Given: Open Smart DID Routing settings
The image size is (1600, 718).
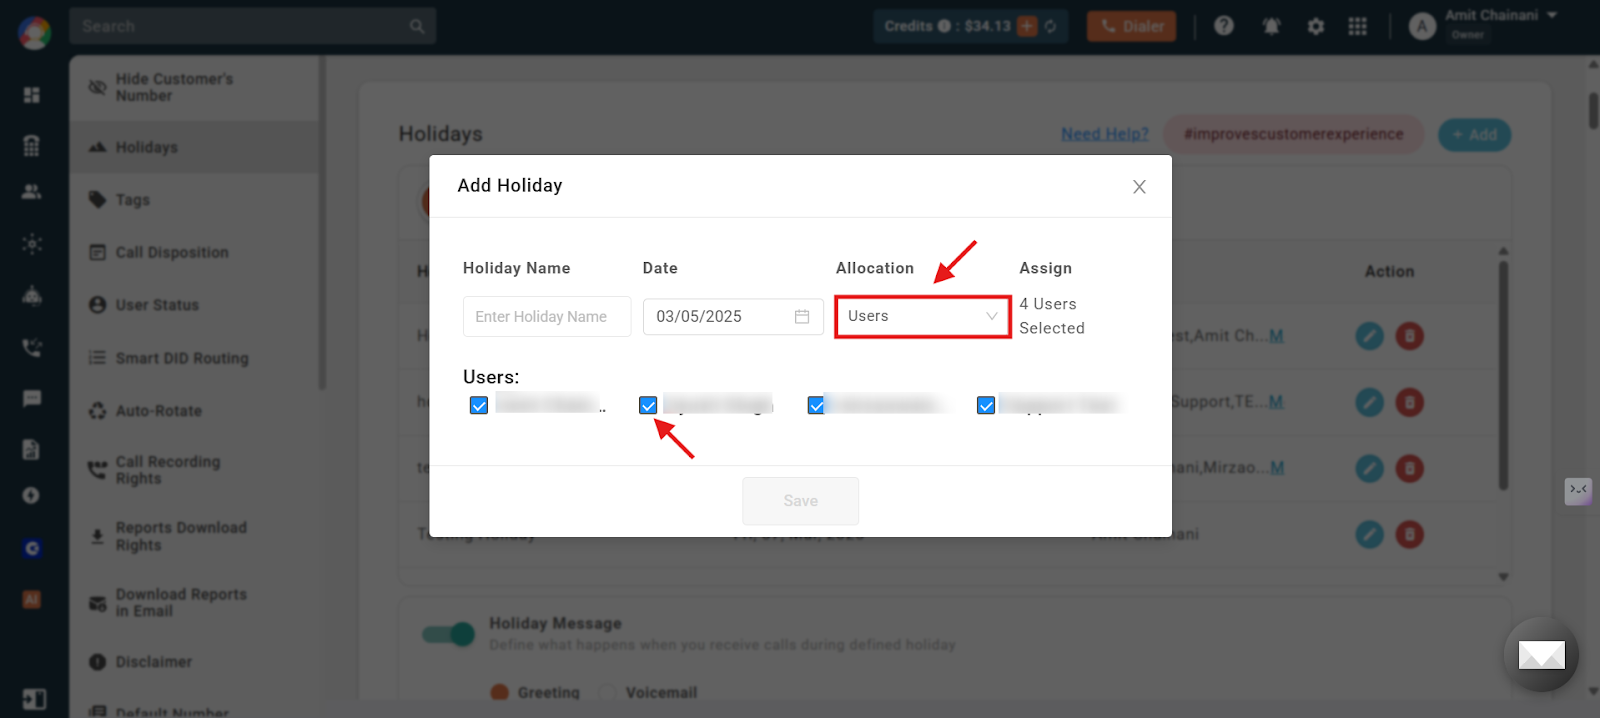Looking at the screenshot, I should coord(195,358).
